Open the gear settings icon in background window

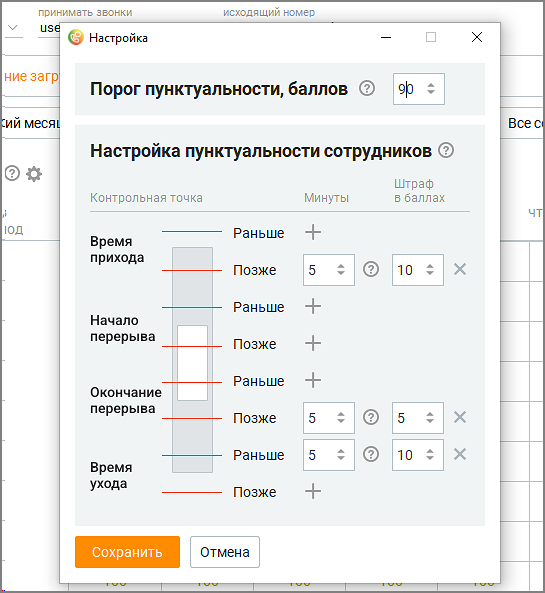pyautogui.click(x=34, y=174)
